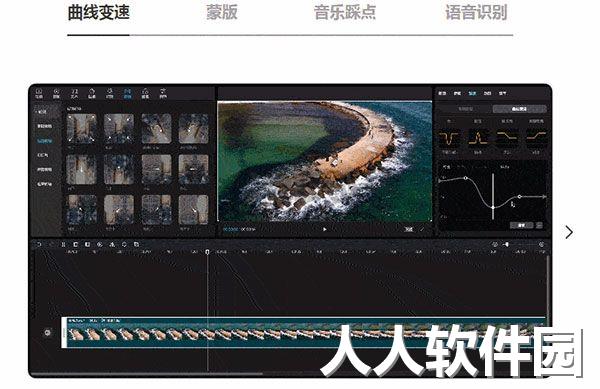Apply the step-down speed curve preset

coord(507,138)
